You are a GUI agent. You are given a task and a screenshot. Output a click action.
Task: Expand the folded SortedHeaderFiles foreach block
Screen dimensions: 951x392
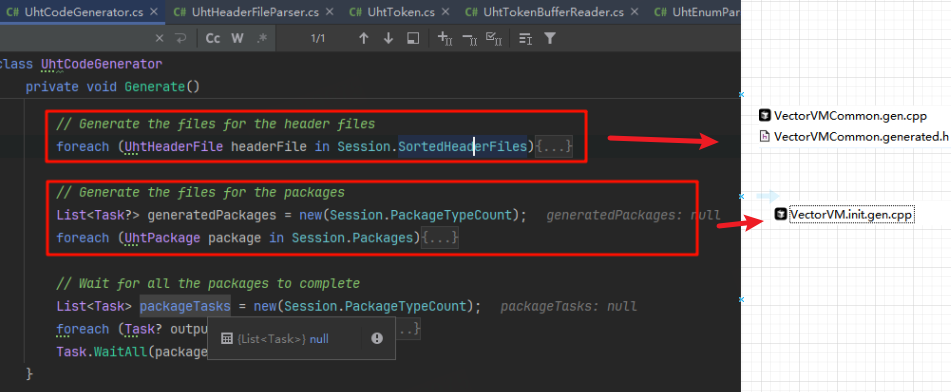(554, 146)
